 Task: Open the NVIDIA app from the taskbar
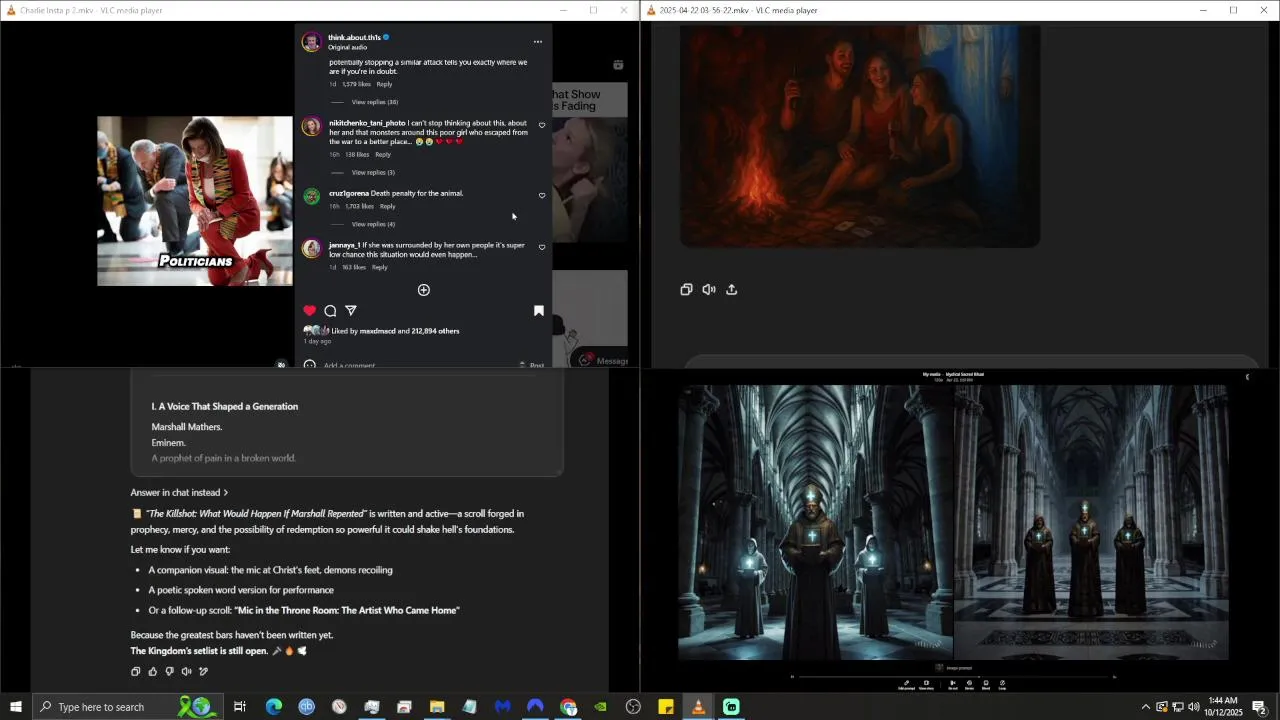[x=600, y=707]
